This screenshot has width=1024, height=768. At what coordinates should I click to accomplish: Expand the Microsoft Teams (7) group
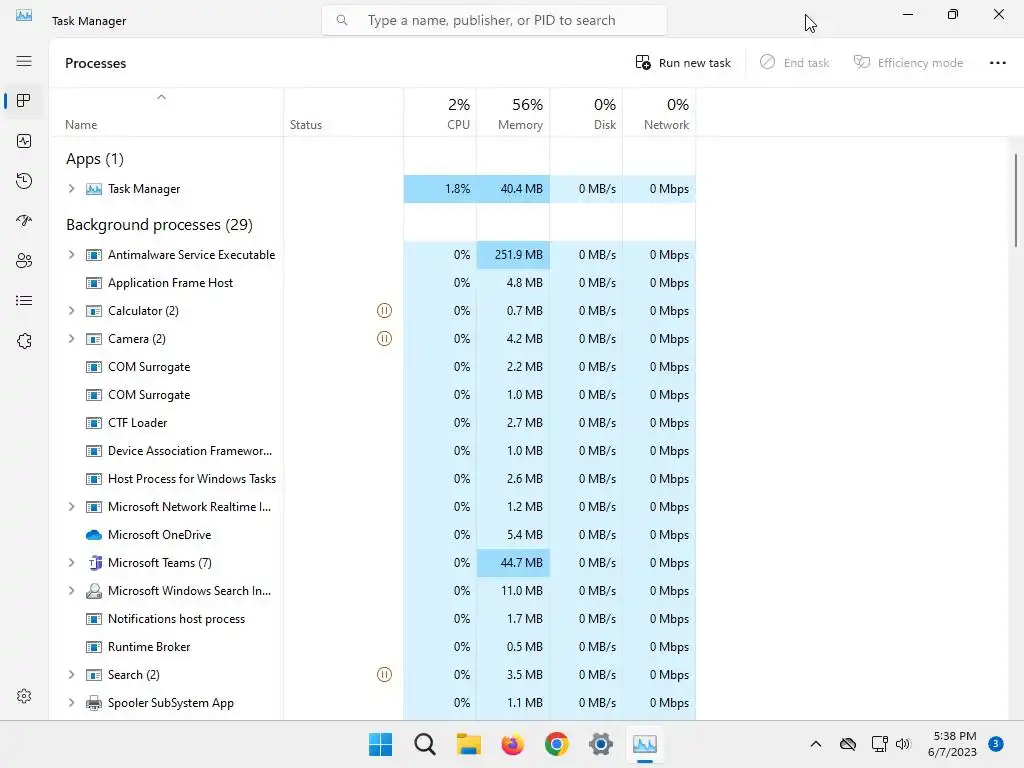coord(71,563)
